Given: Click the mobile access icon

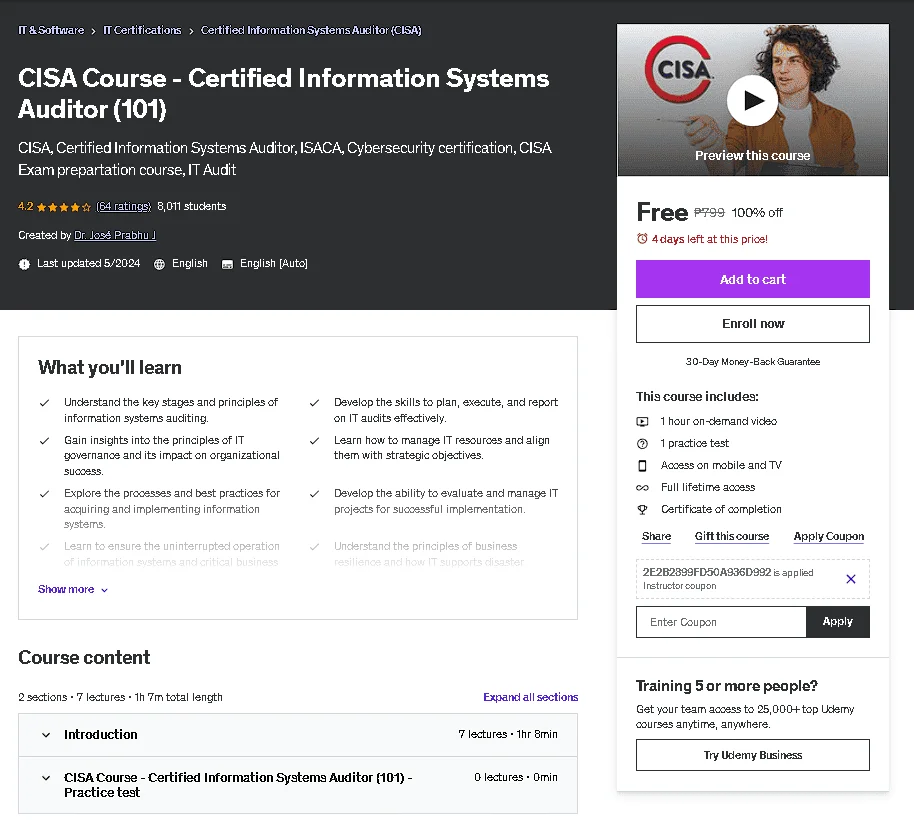Looking at the screenshot, I should [642, 466].
